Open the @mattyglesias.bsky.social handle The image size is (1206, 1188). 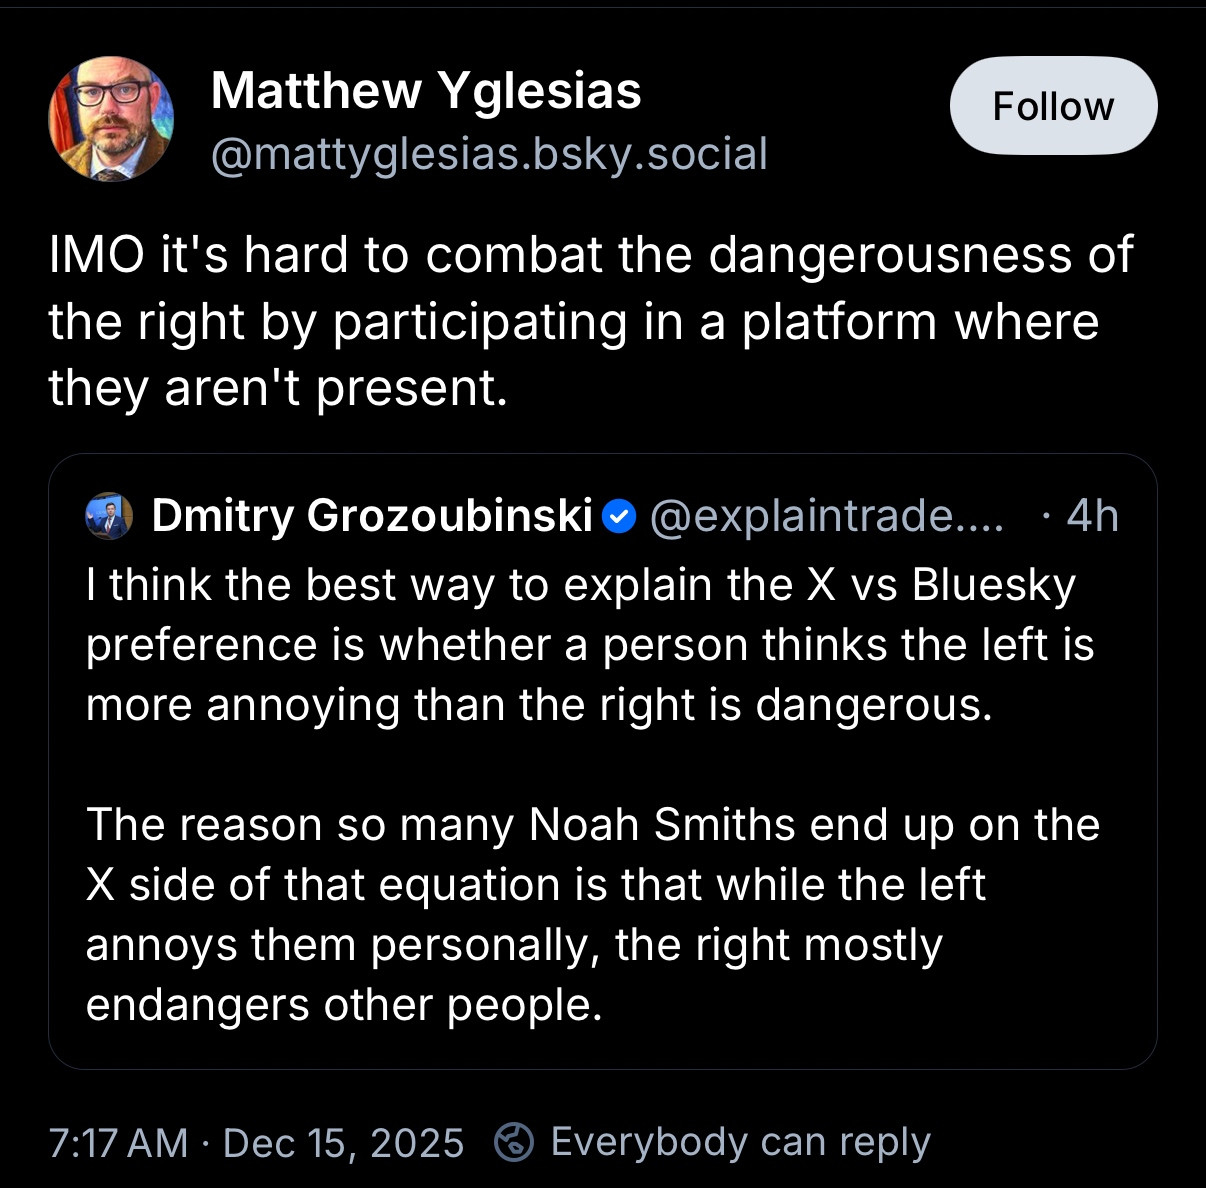pyautogui.click(x=489, y=154)
